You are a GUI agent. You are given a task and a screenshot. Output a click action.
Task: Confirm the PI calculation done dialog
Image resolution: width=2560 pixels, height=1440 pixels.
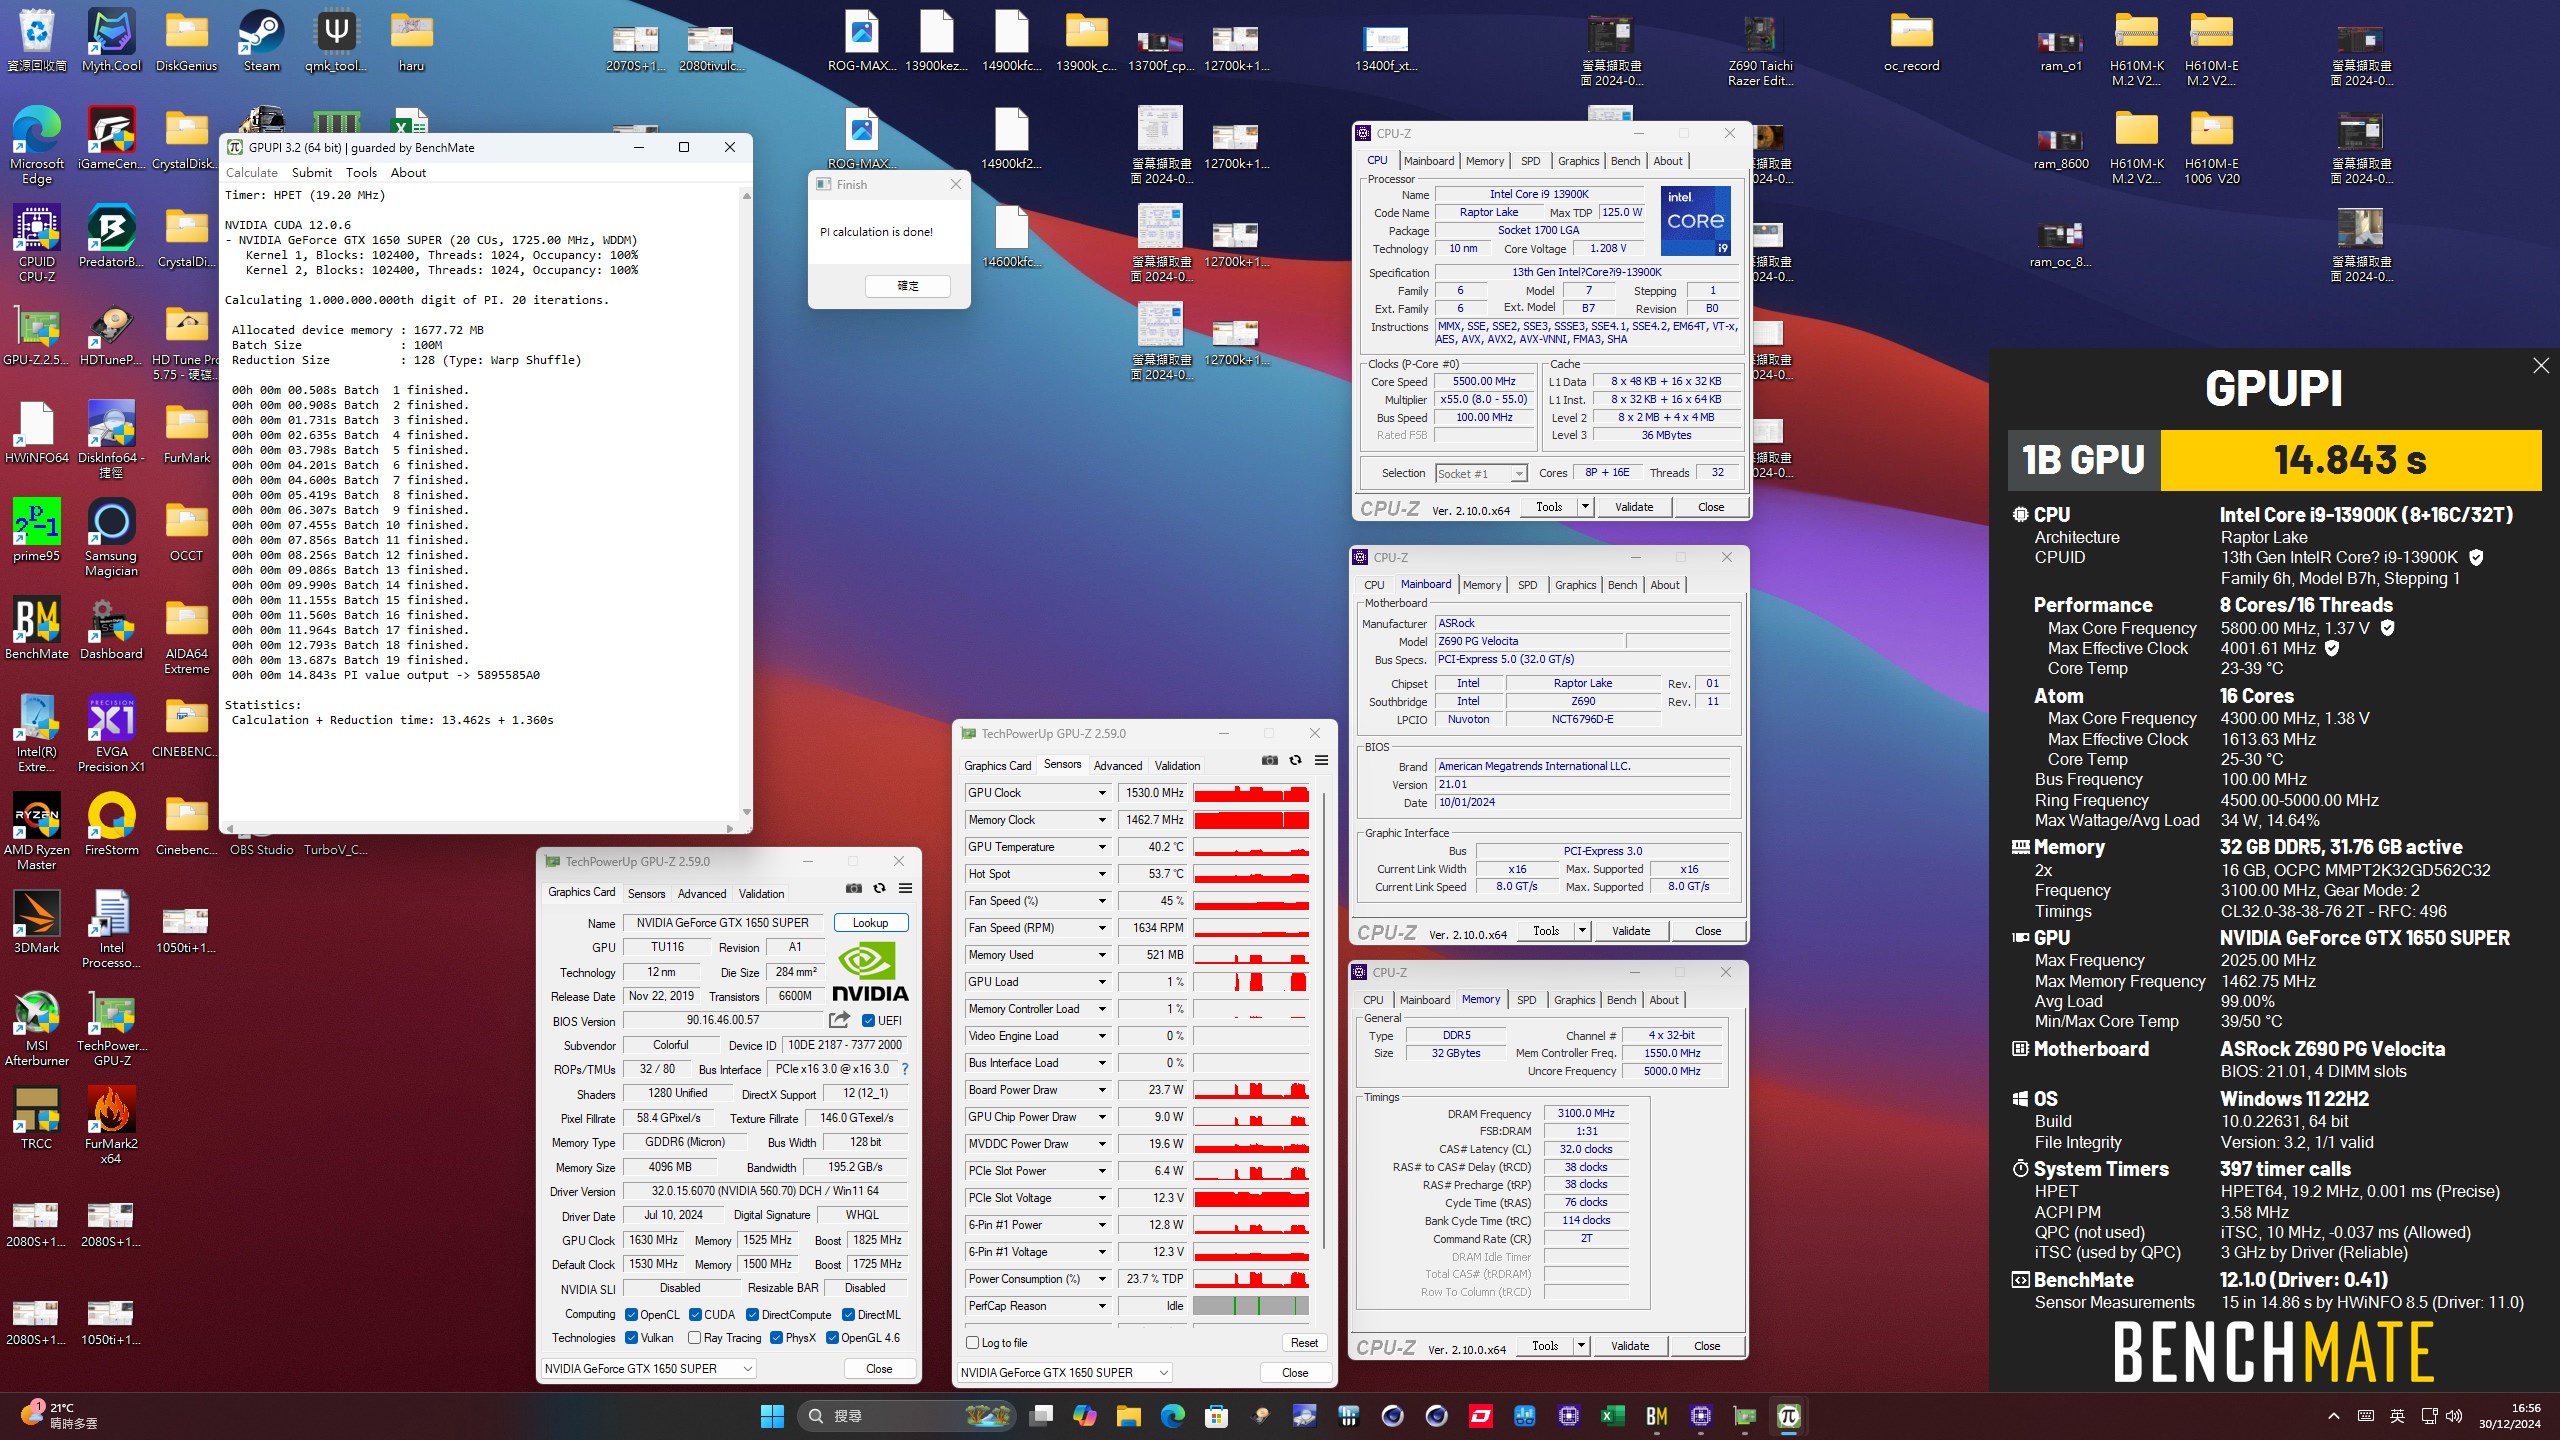point(908,286)
